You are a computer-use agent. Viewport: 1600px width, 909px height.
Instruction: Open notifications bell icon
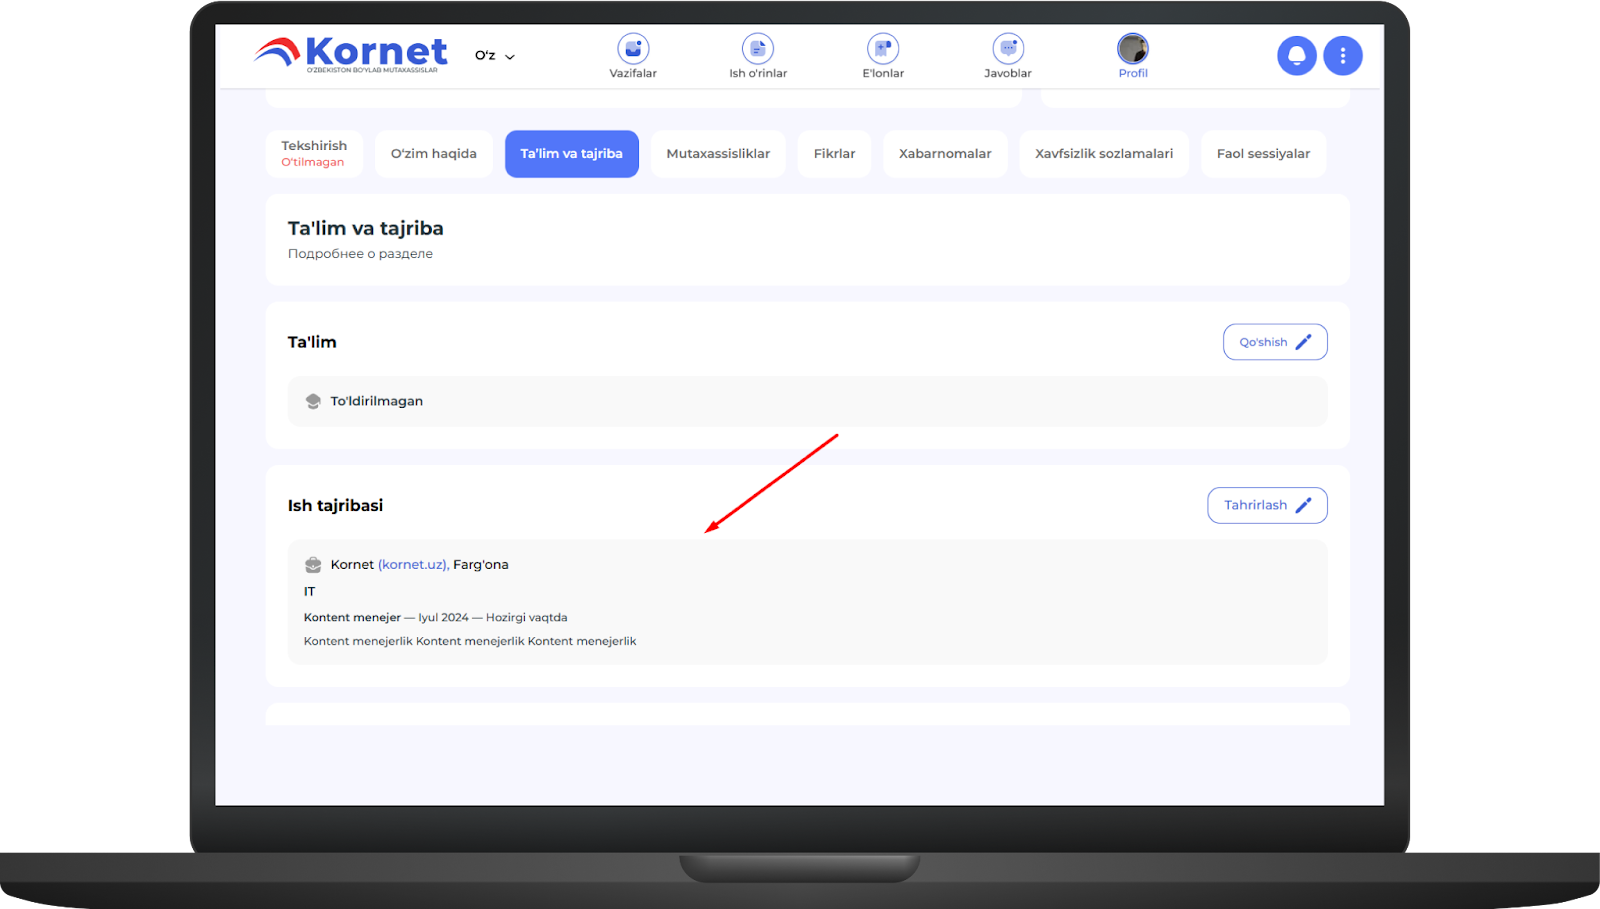coord(1296,56)
